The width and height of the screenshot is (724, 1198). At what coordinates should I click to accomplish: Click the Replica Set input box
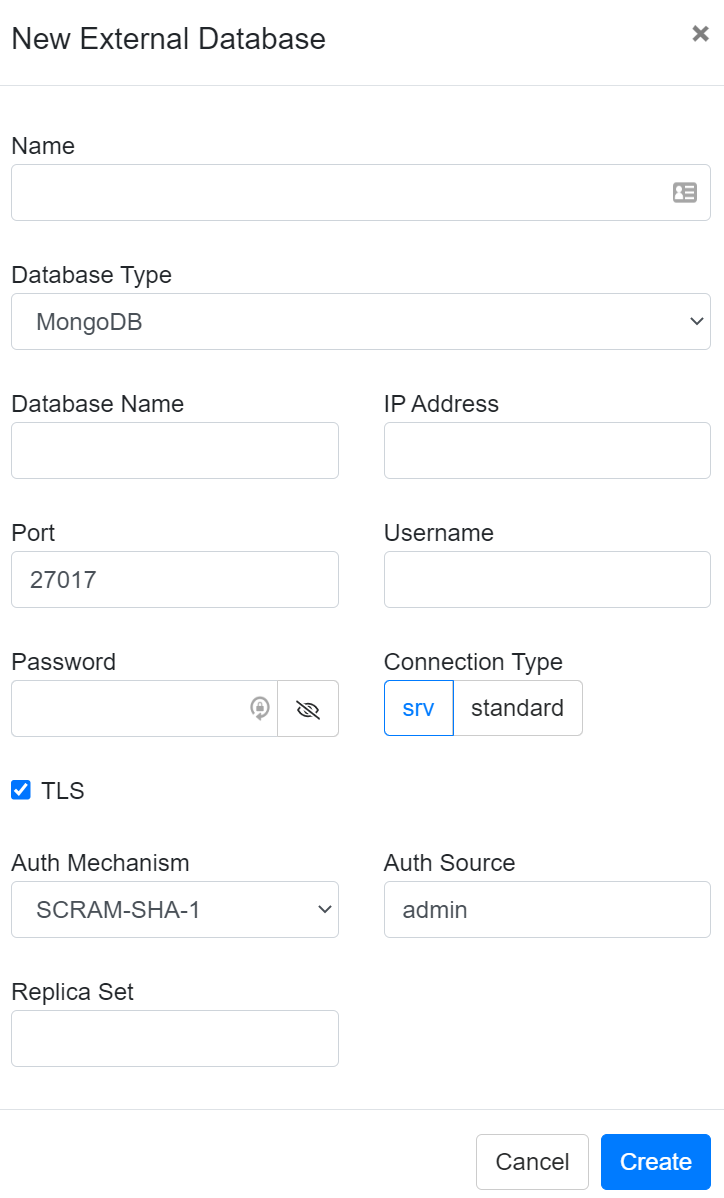175,1038
